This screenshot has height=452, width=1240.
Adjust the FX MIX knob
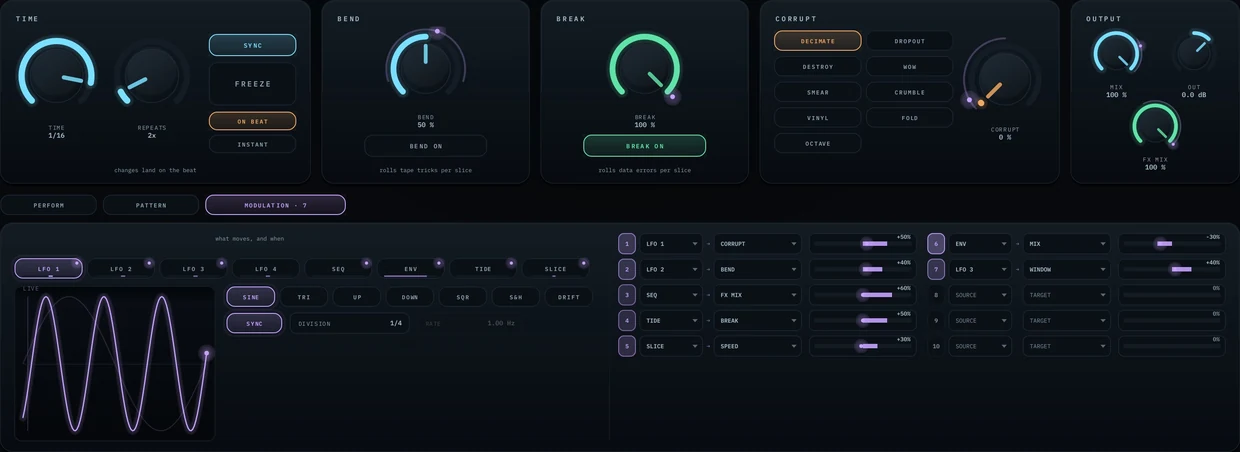tap(1155, 126)
